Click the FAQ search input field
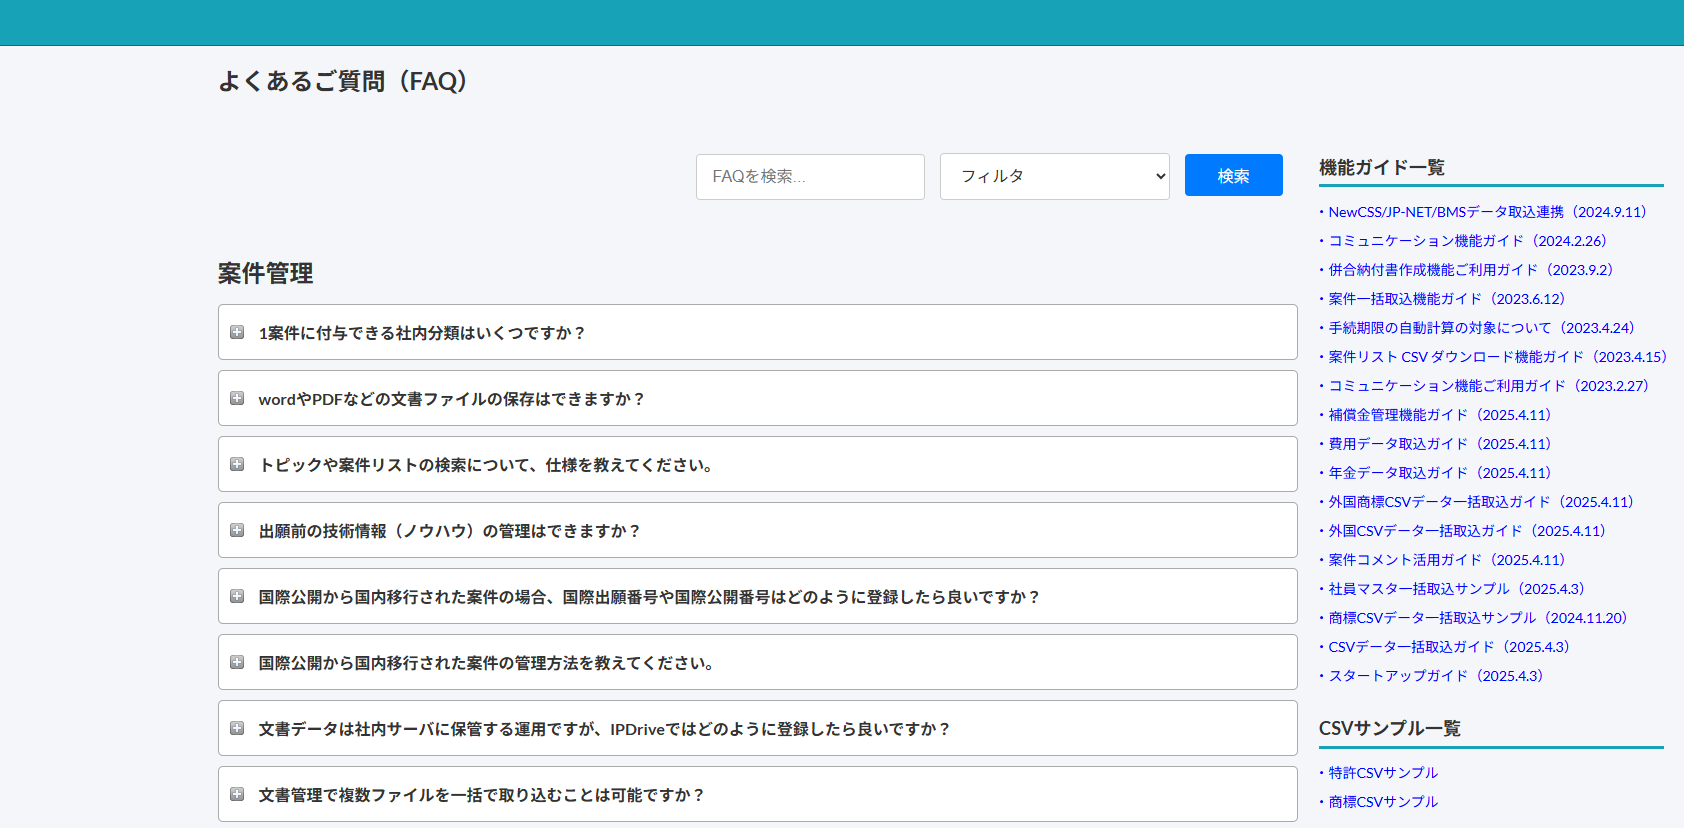Screen dimensions: 1684x828 [x=810, y=176]
